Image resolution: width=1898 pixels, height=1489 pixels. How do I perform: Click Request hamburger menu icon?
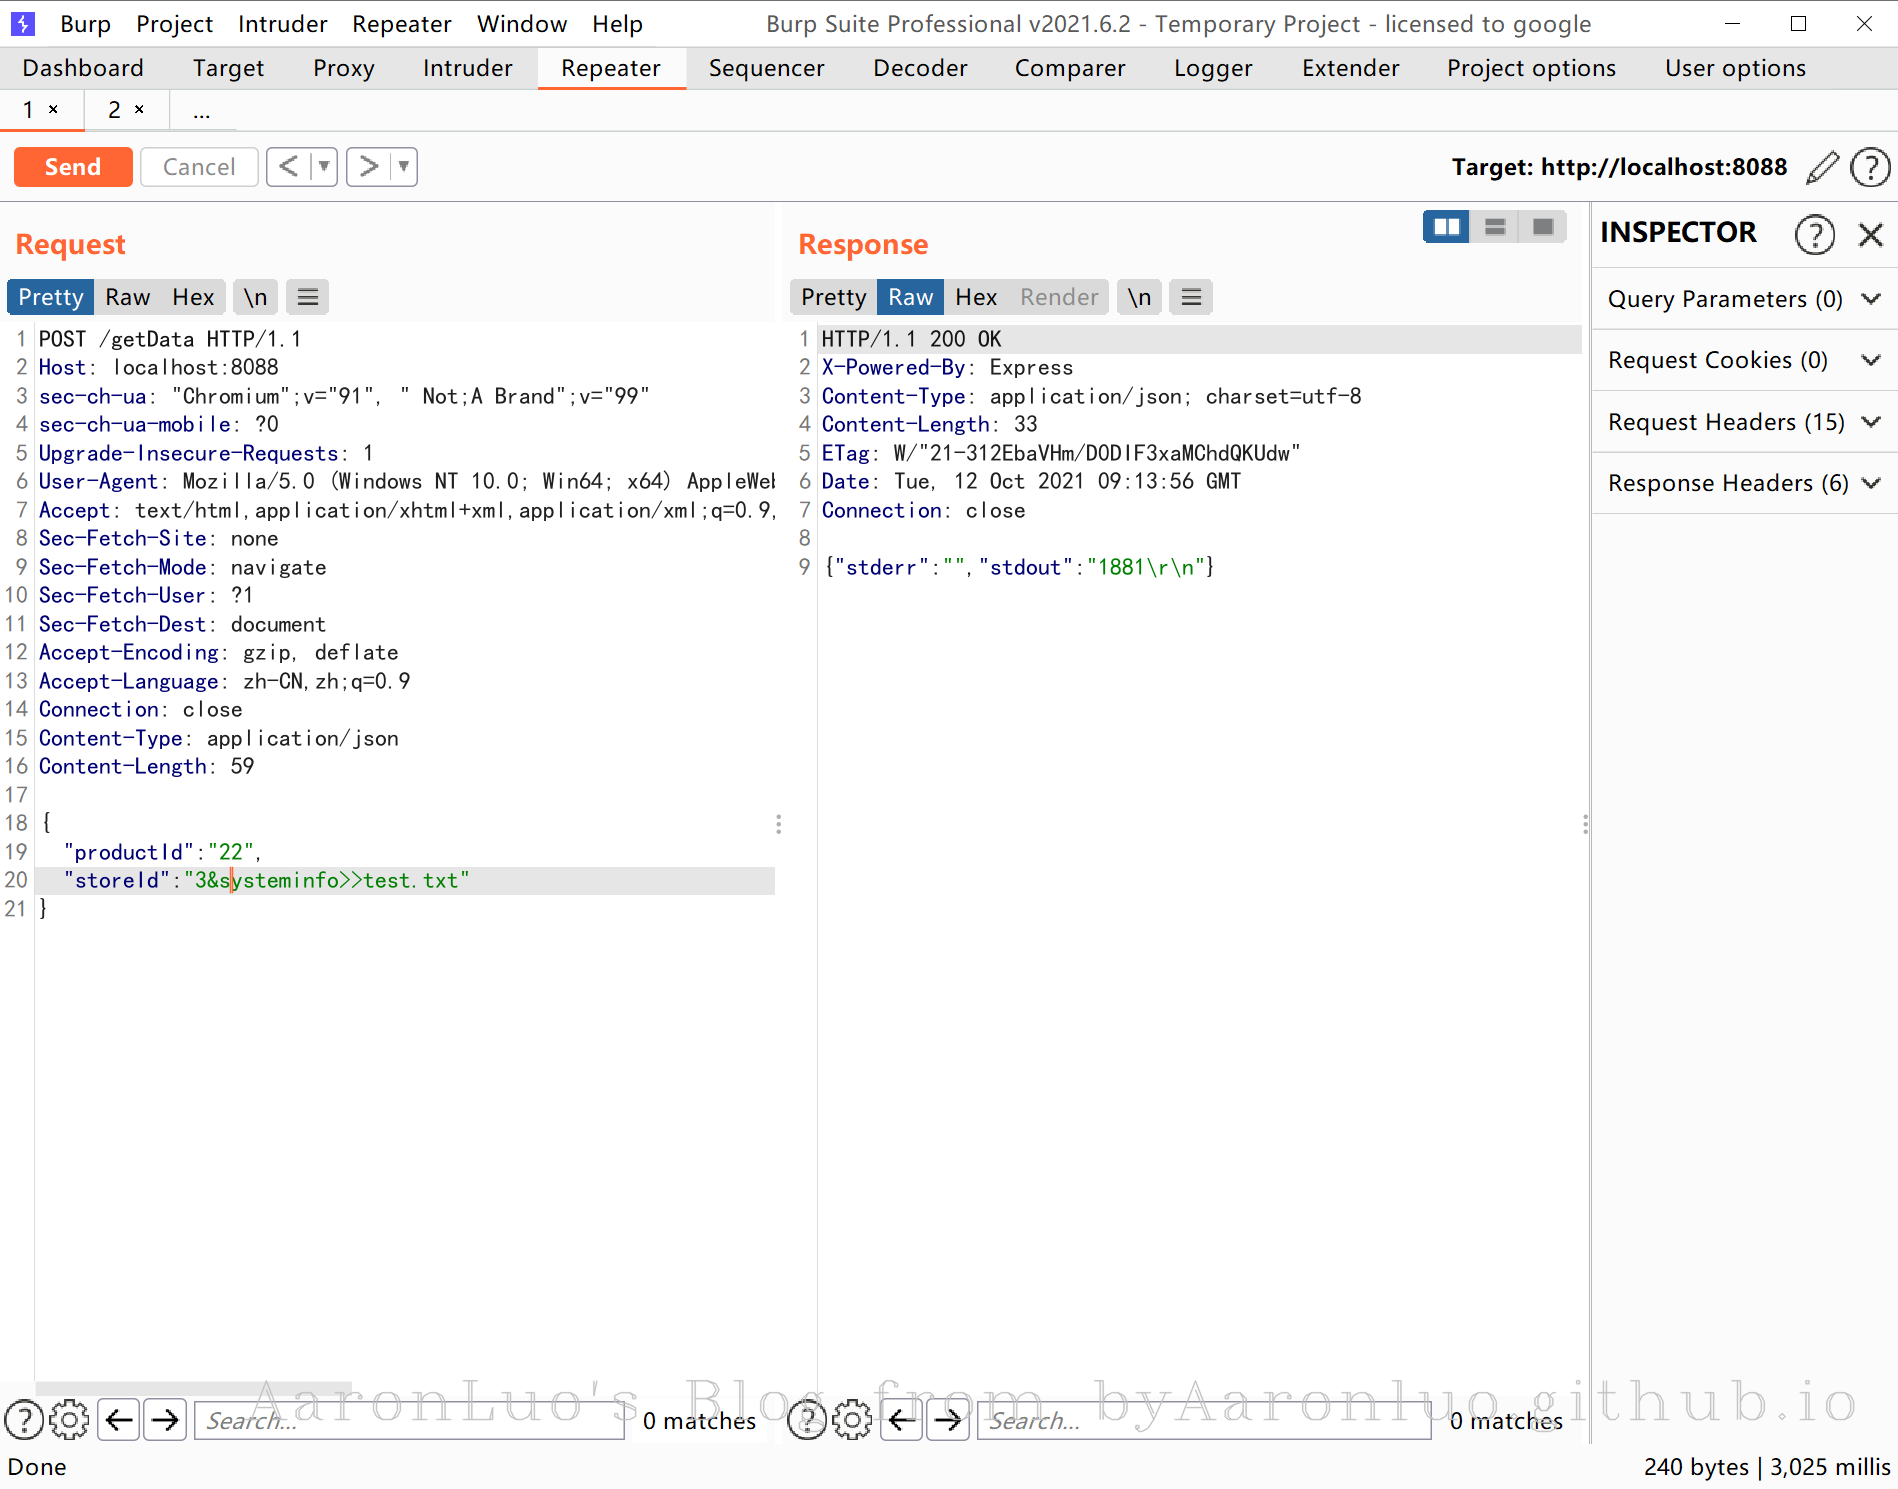[308, 297]
